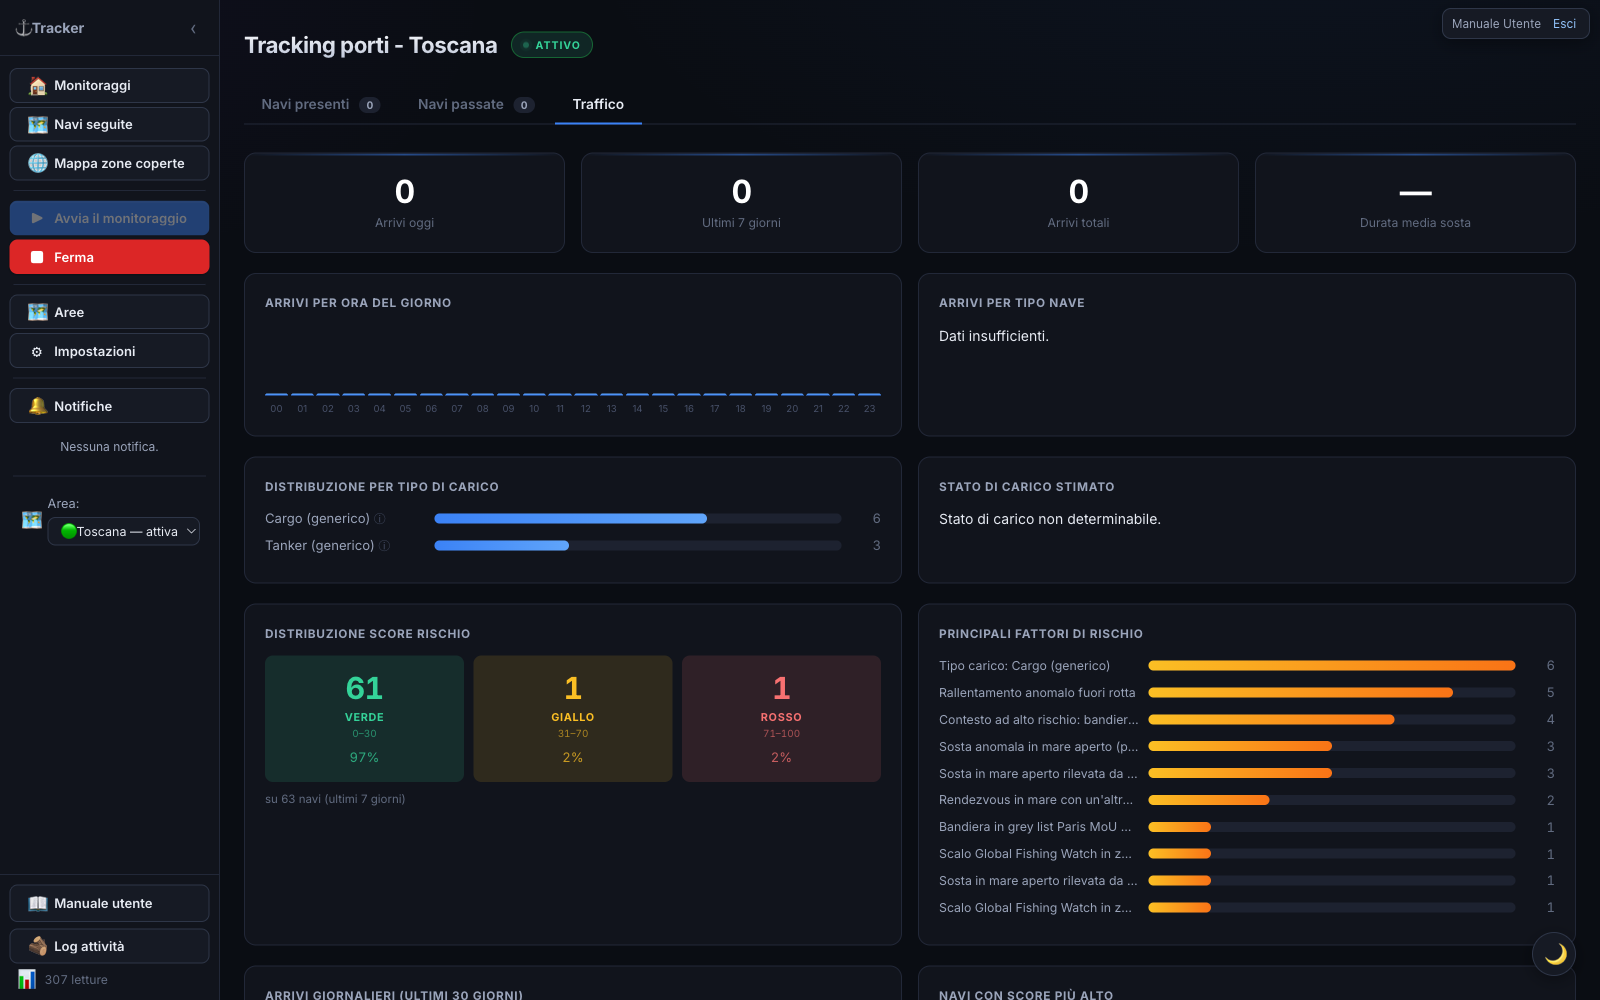Open Log attività icon

point(38,946)
